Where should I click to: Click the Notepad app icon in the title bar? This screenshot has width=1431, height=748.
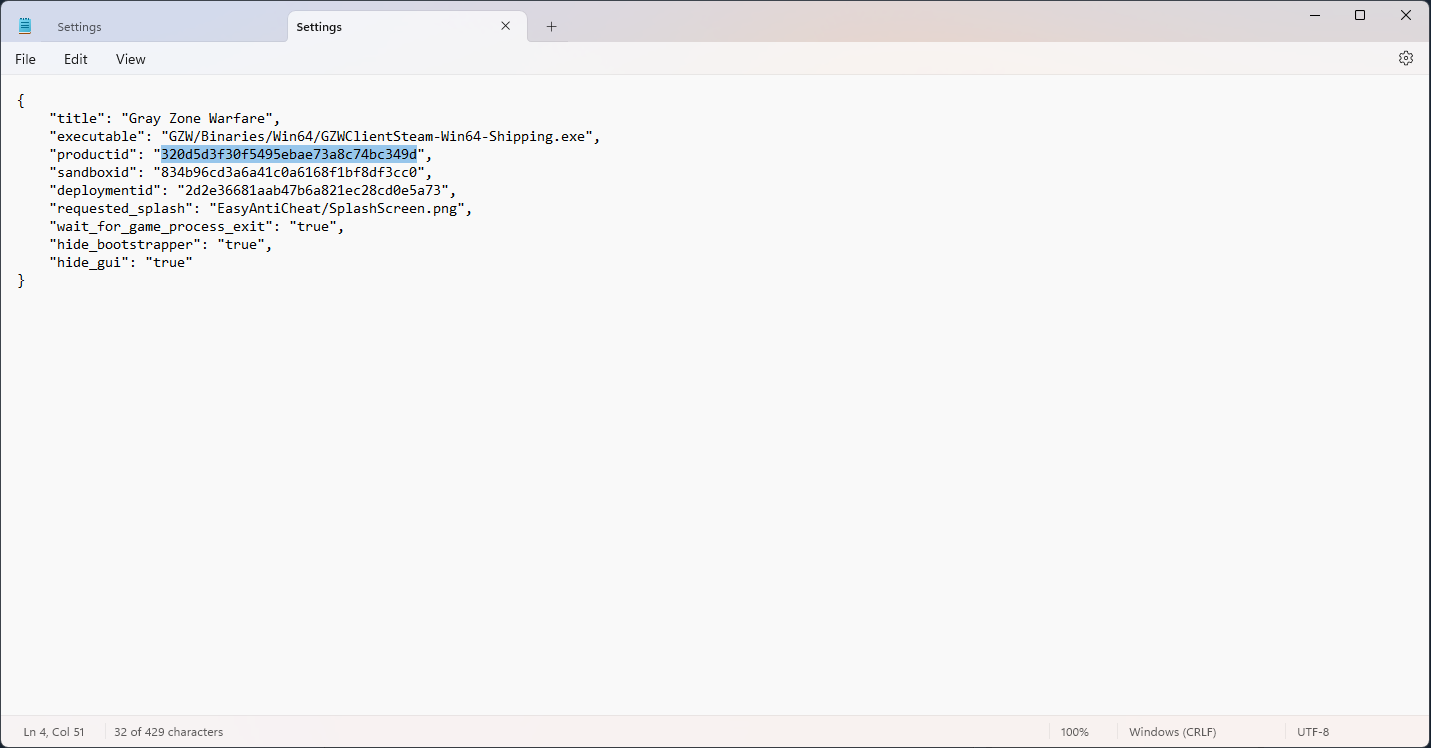pyautogui.click(x=25, y=27)
